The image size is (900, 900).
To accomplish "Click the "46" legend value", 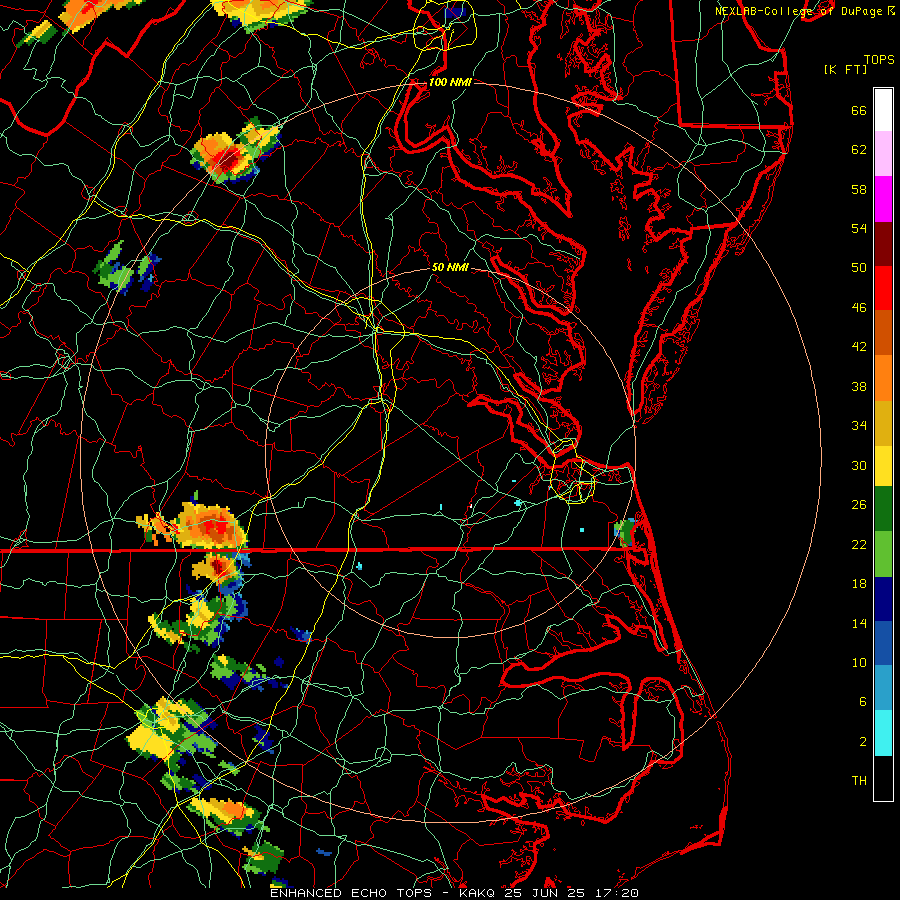I will (859, 308).
